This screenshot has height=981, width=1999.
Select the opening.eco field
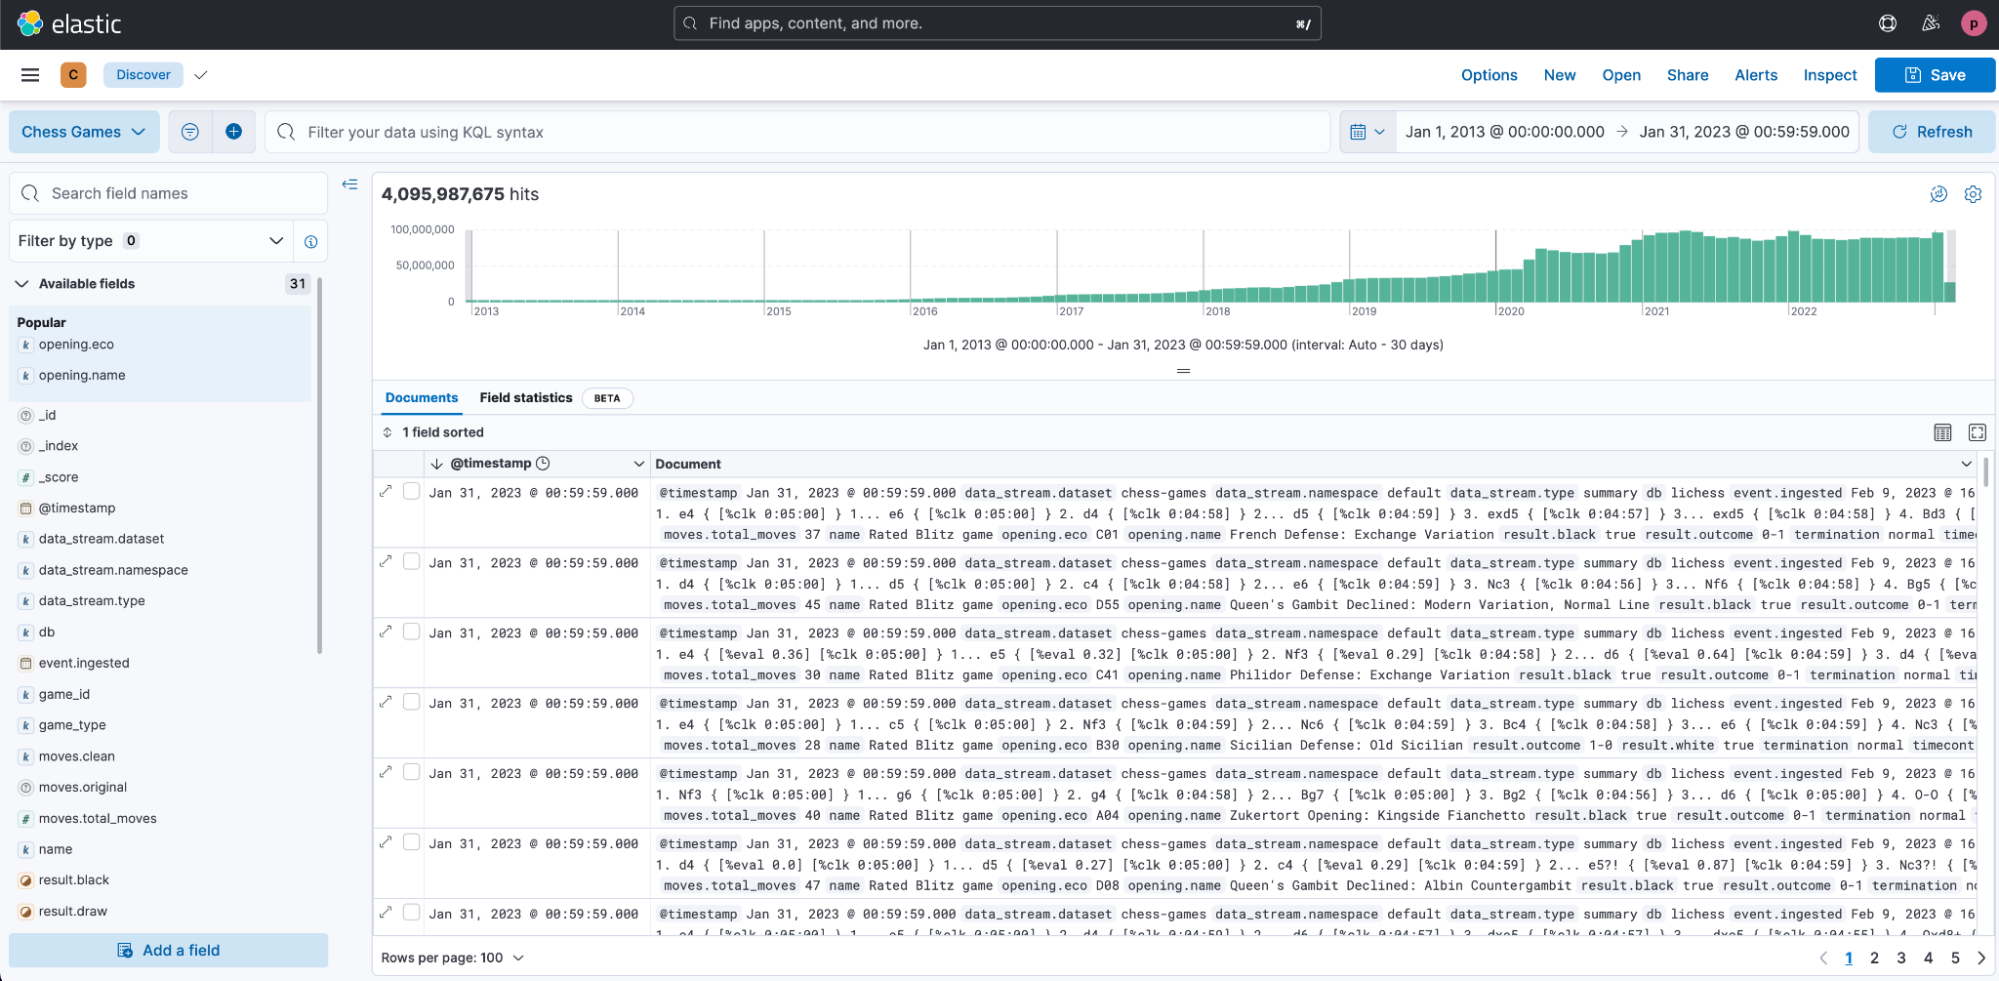(77, 345)
